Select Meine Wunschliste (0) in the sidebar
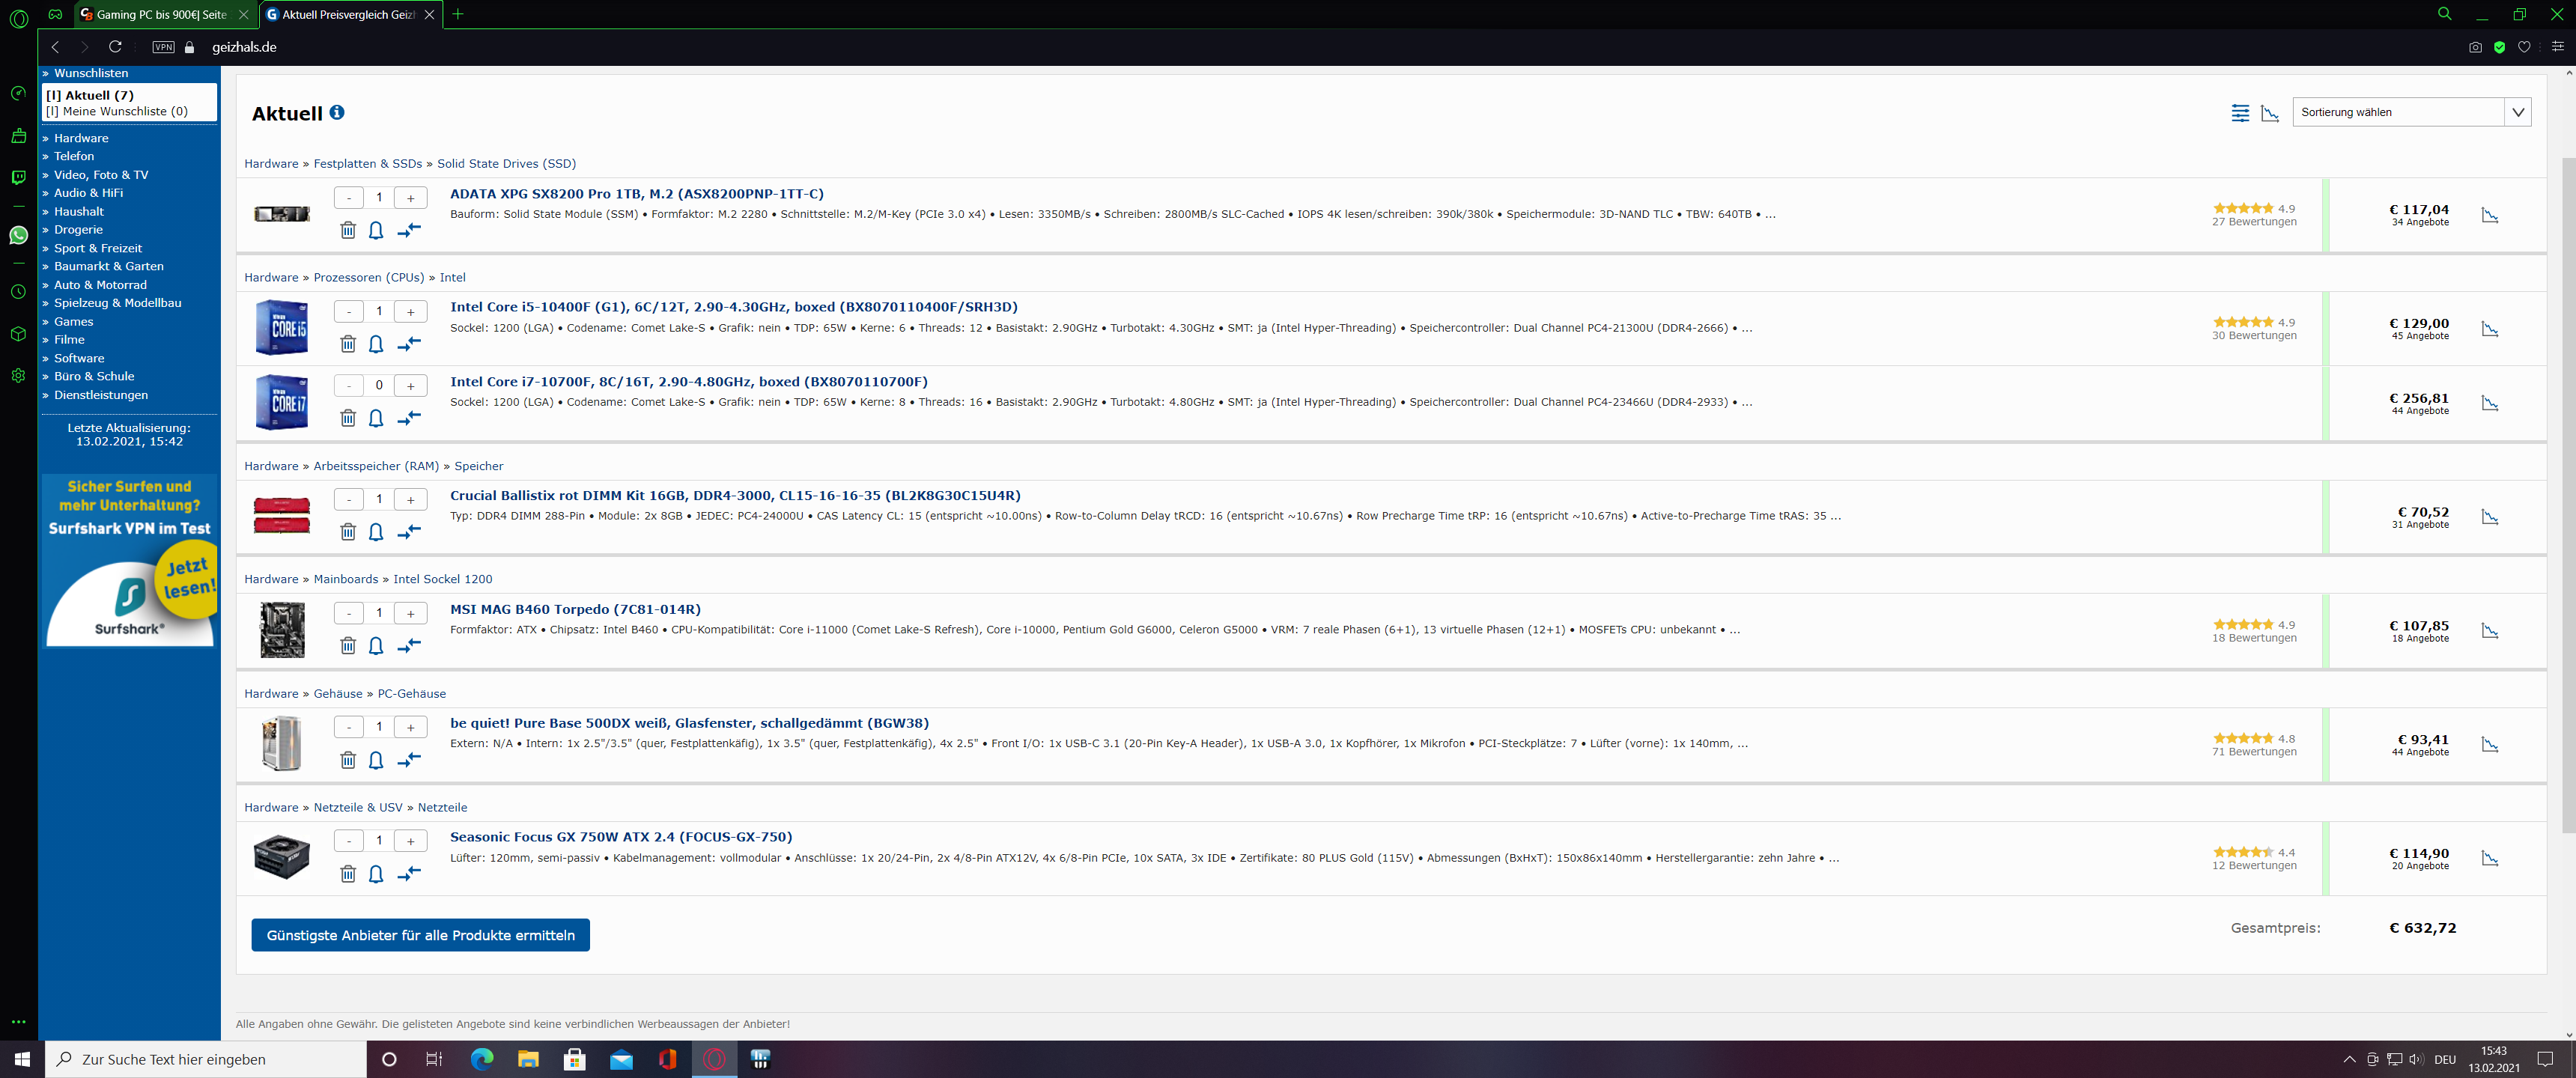2576x1078 pixels. 117,111
